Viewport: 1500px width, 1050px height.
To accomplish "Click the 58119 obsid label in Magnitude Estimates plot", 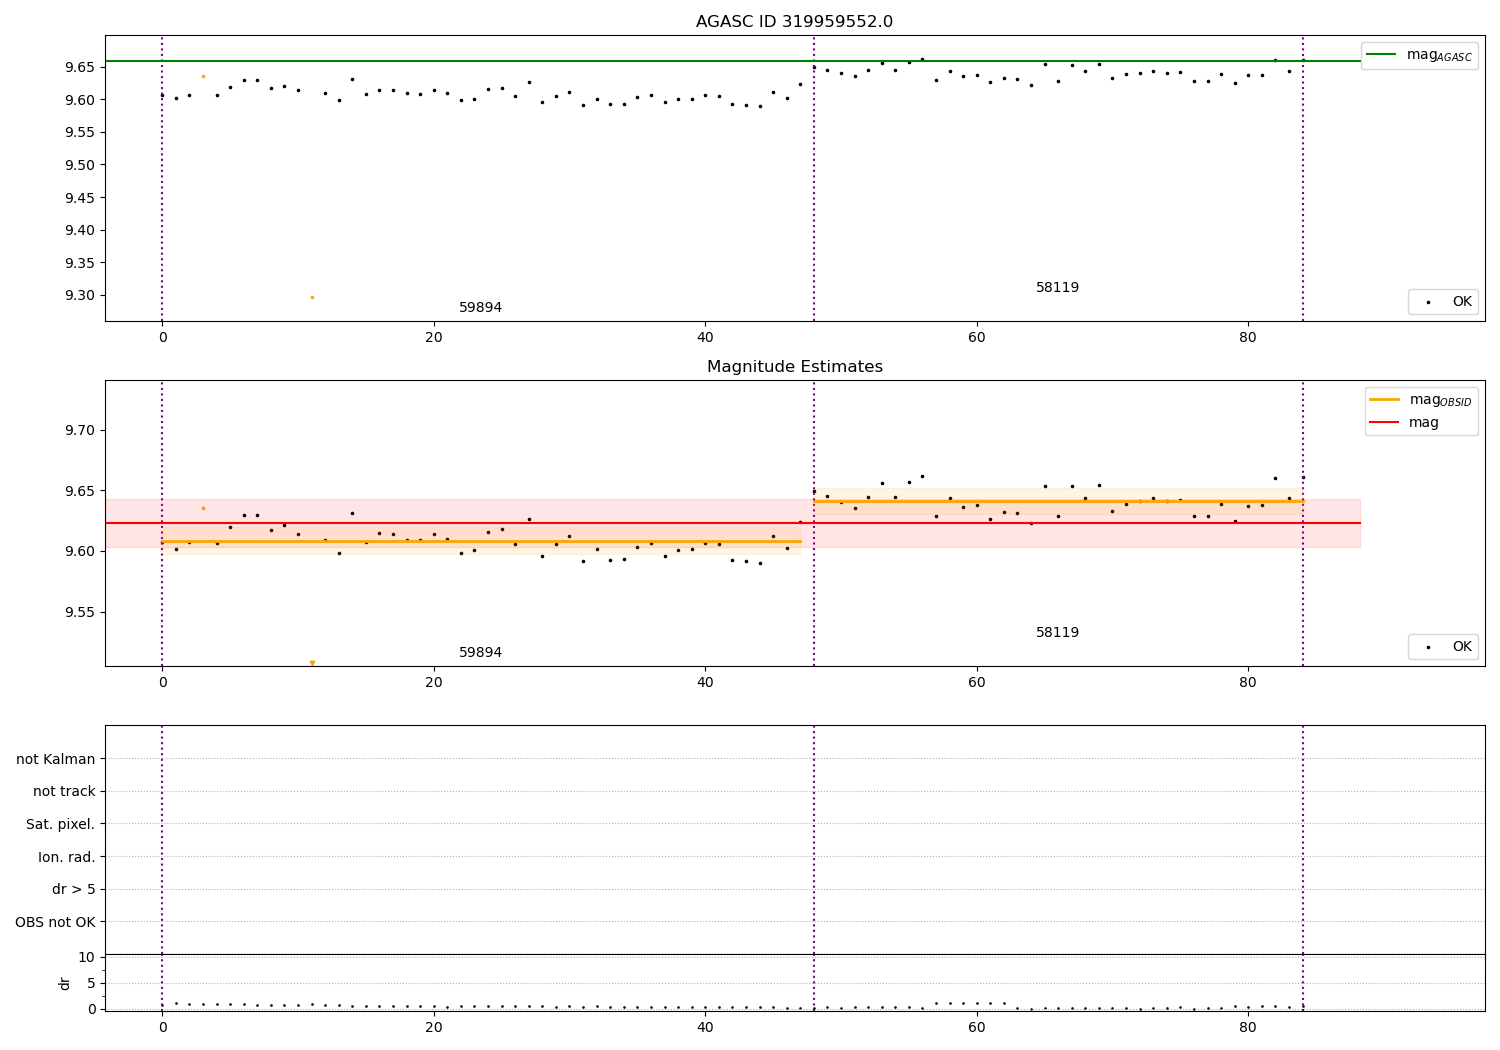I will tap(1057, 633).
